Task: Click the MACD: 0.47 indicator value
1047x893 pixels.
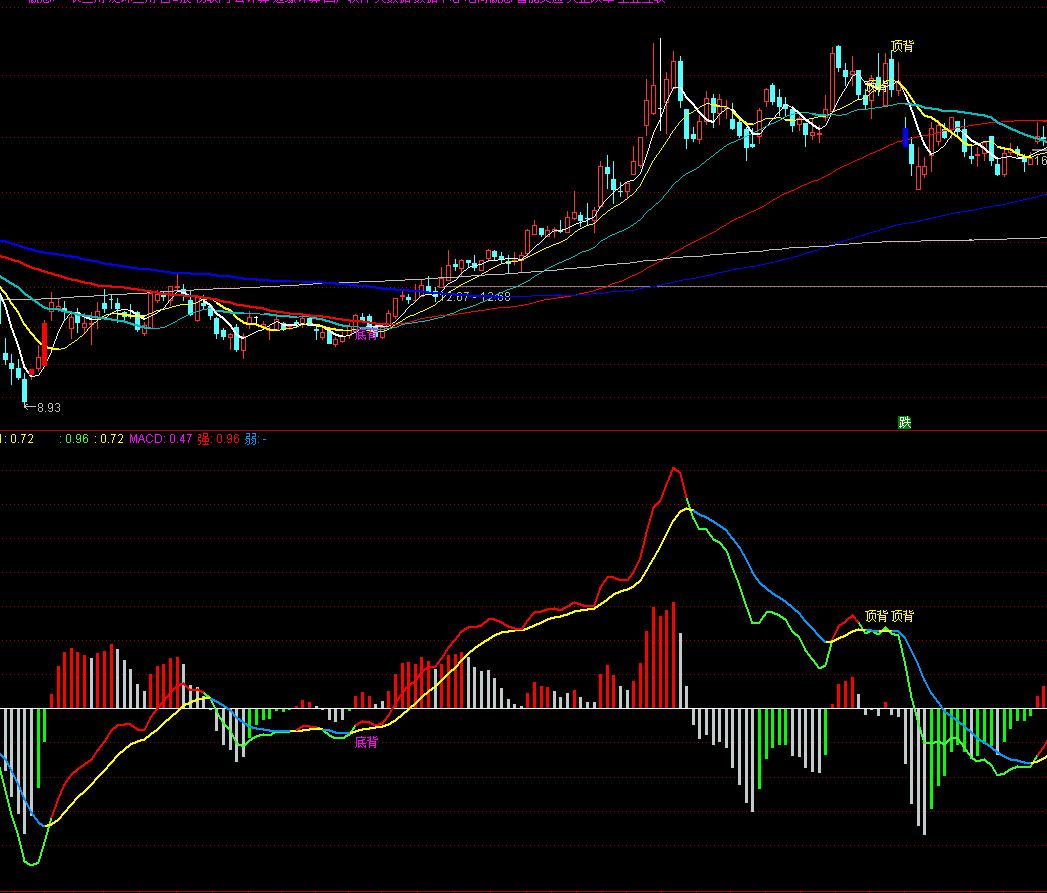Action: [x=160, y=438]
